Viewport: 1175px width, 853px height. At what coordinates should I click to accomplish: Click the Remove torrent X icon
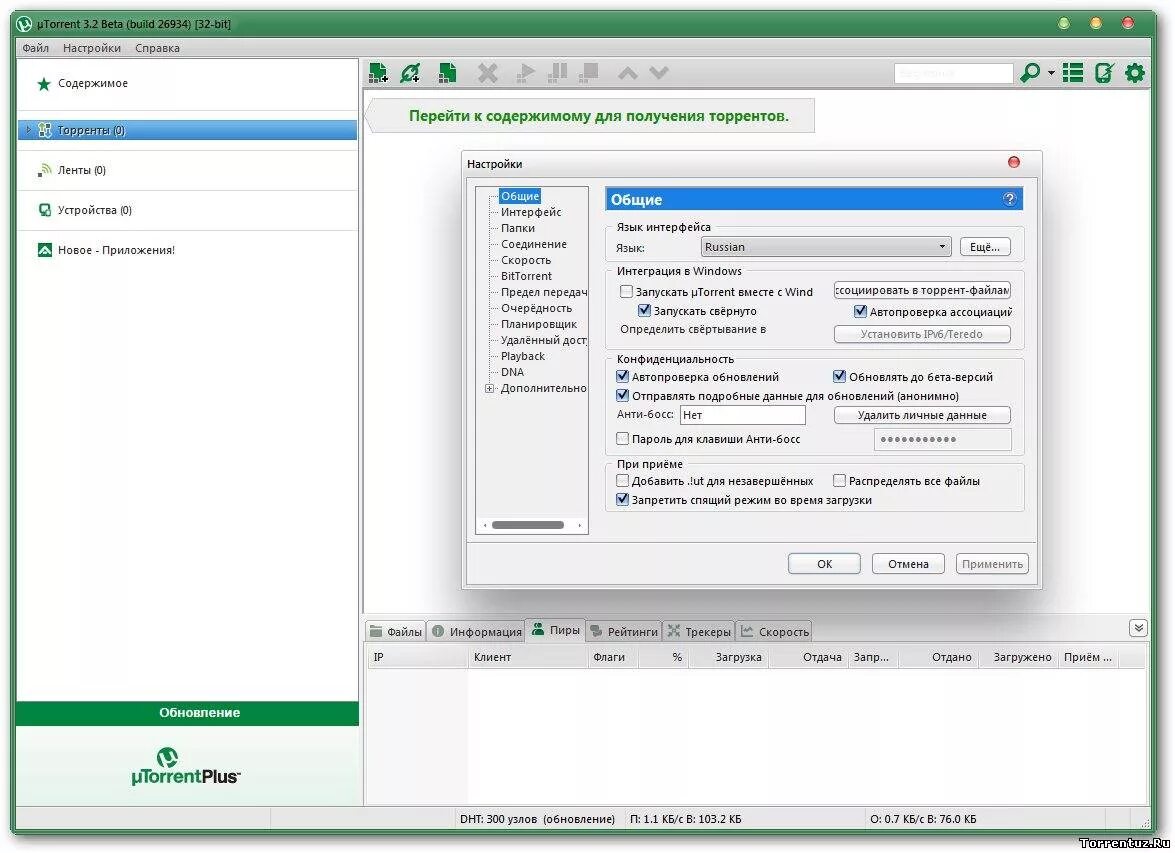[x=488, y=73]
